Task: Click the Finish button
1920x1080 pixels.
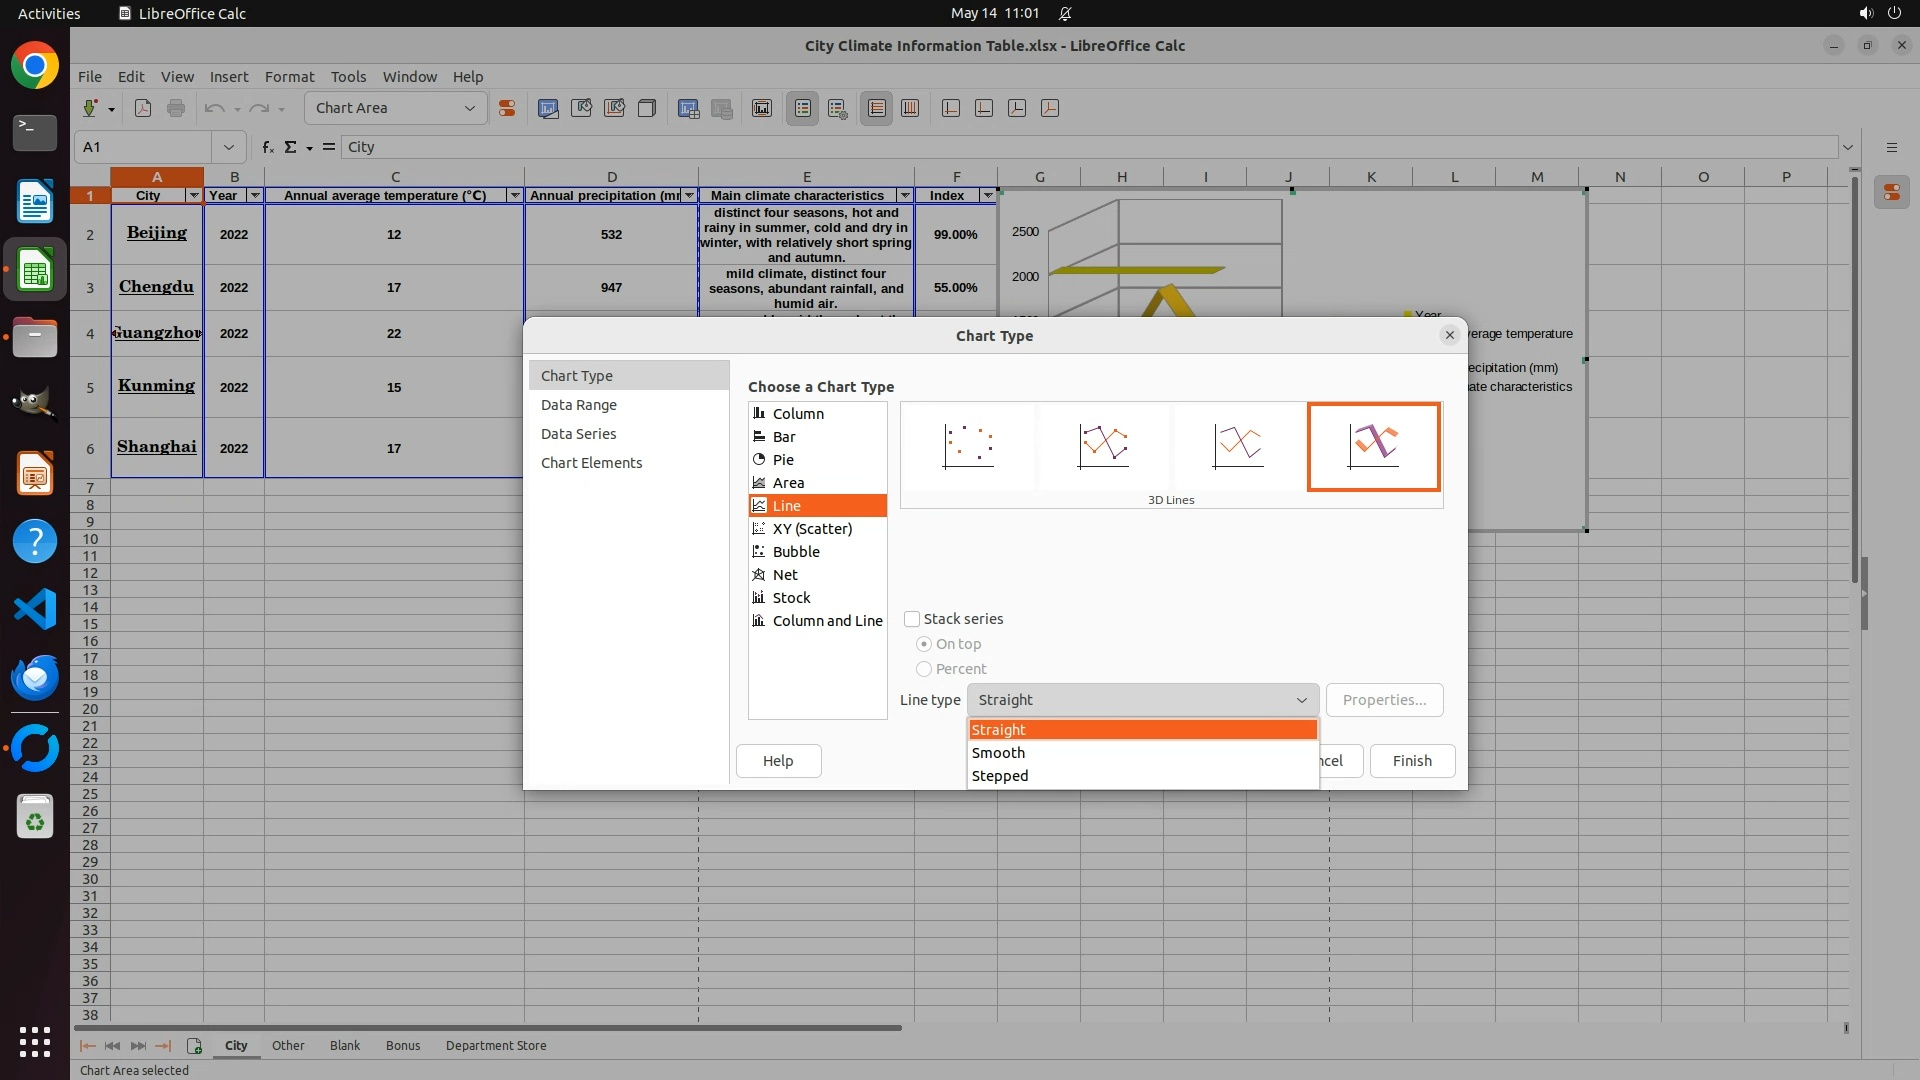Action: point(1411,761)
